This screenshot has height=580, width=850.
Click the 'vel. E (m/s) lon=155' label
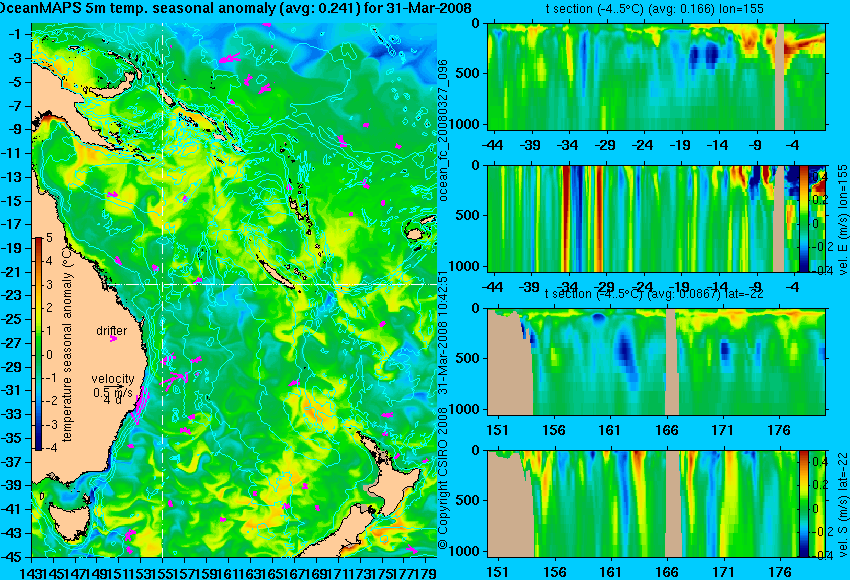pyautogui.click(x=842, y=220)
